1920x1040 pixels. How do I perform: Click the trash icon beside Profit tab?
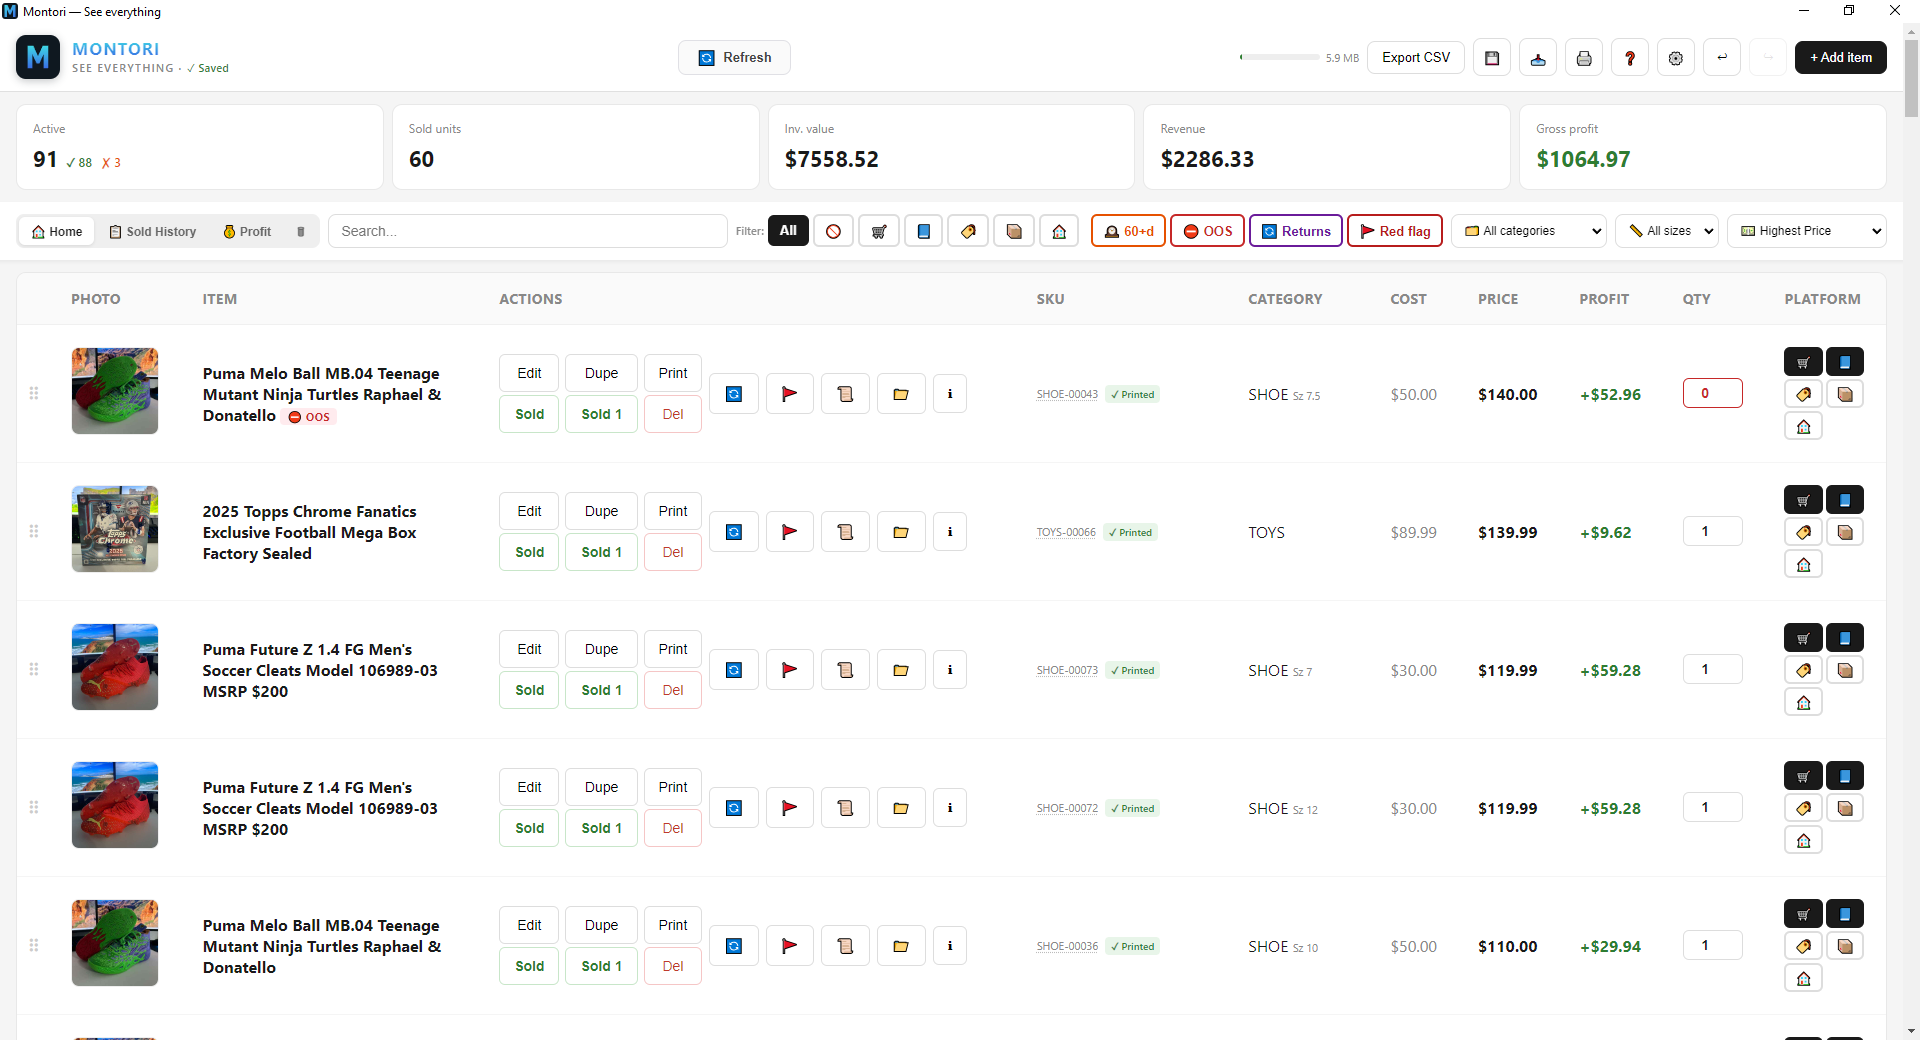[x=301, y=232]
